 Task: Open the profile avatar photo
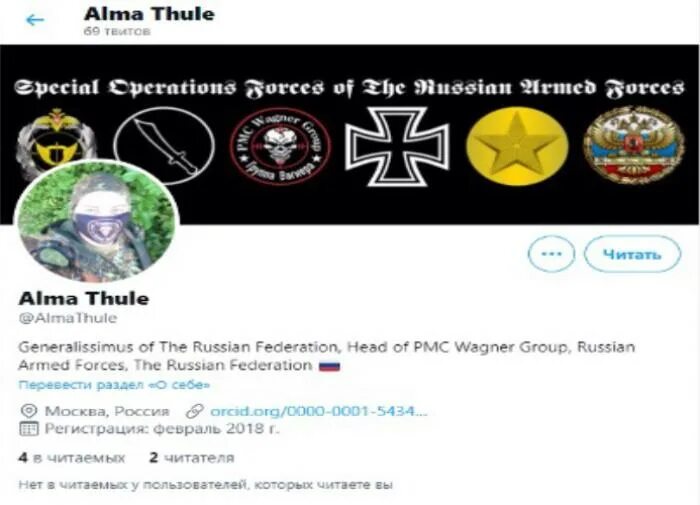[97, 222]
